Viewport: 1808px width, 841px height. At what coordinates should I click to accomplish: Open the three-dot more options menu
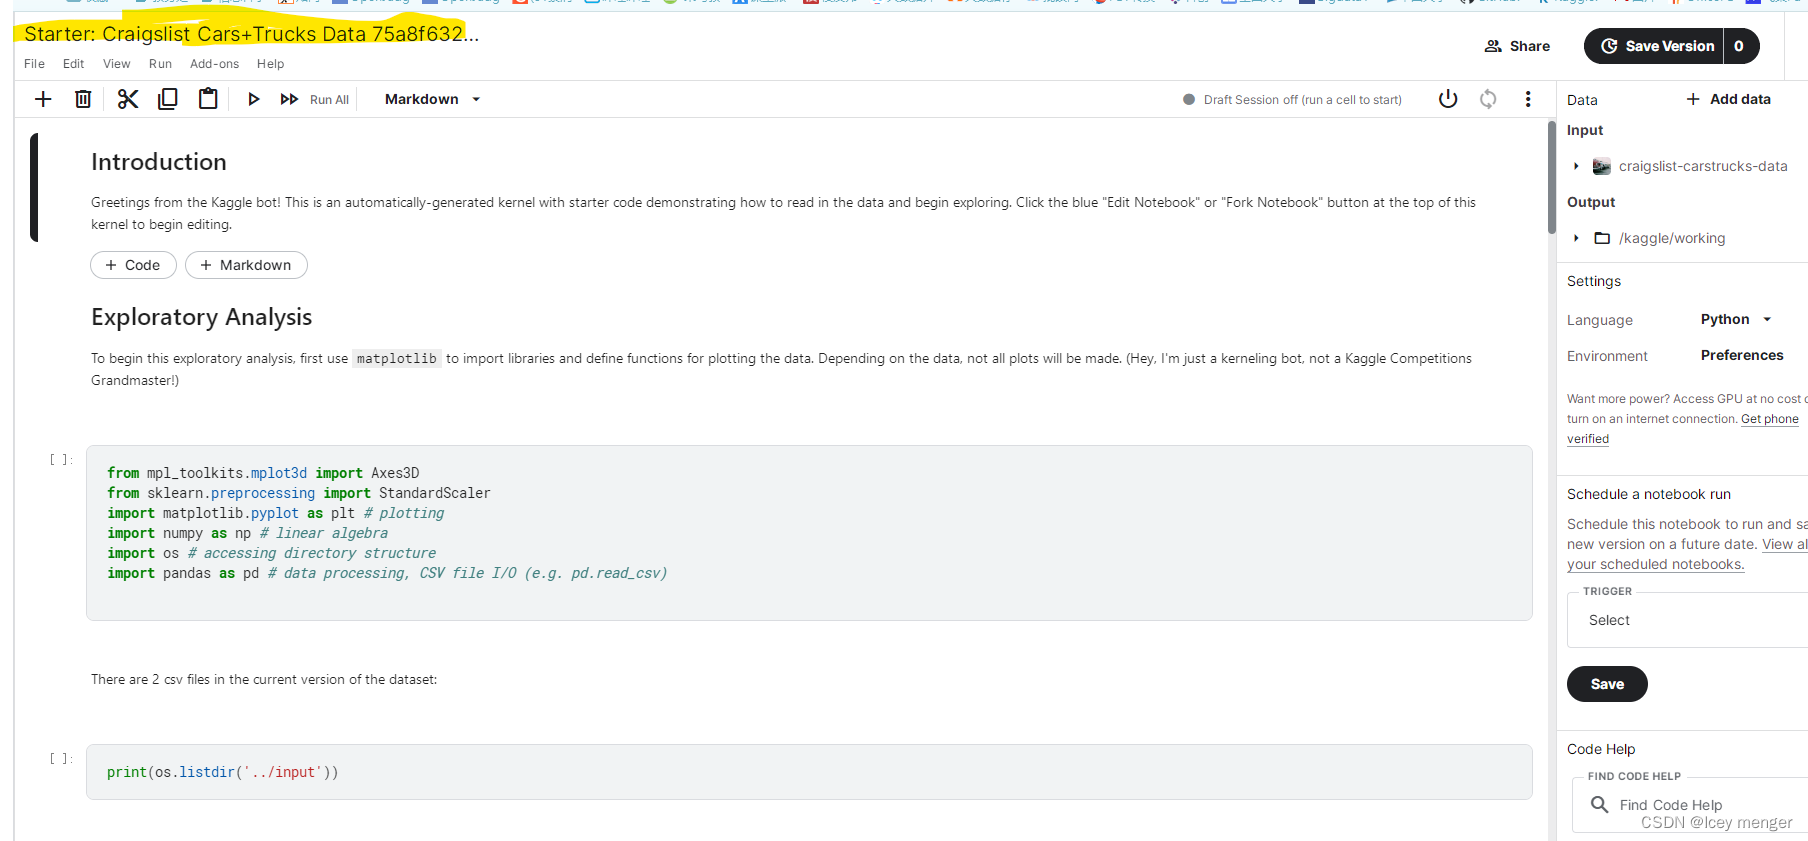click(1528, 99)
